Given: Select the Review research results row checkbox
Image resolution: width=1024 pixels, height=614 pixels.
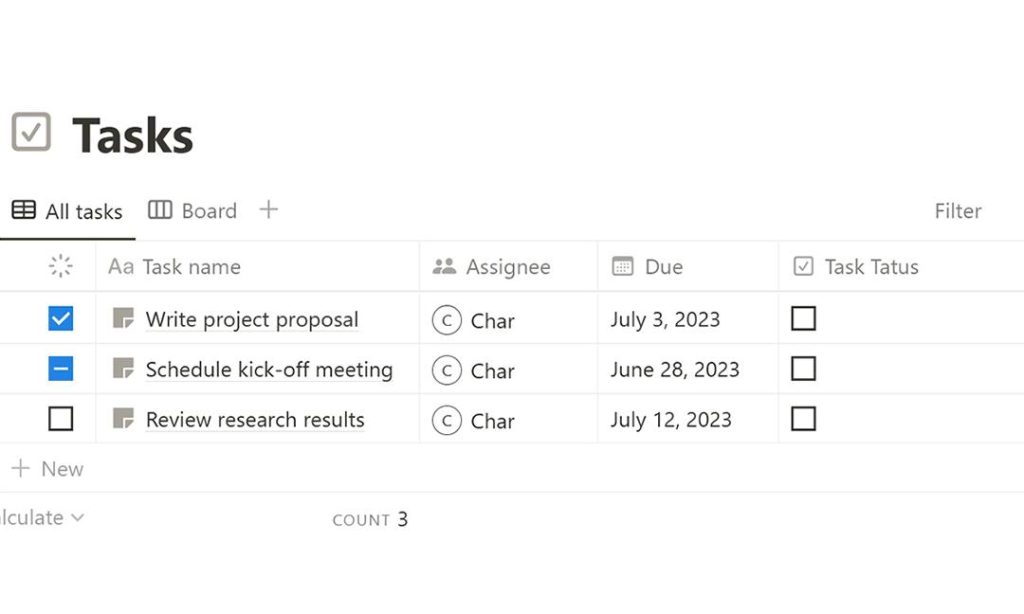Looking at the screenshot, I should 61,419.
